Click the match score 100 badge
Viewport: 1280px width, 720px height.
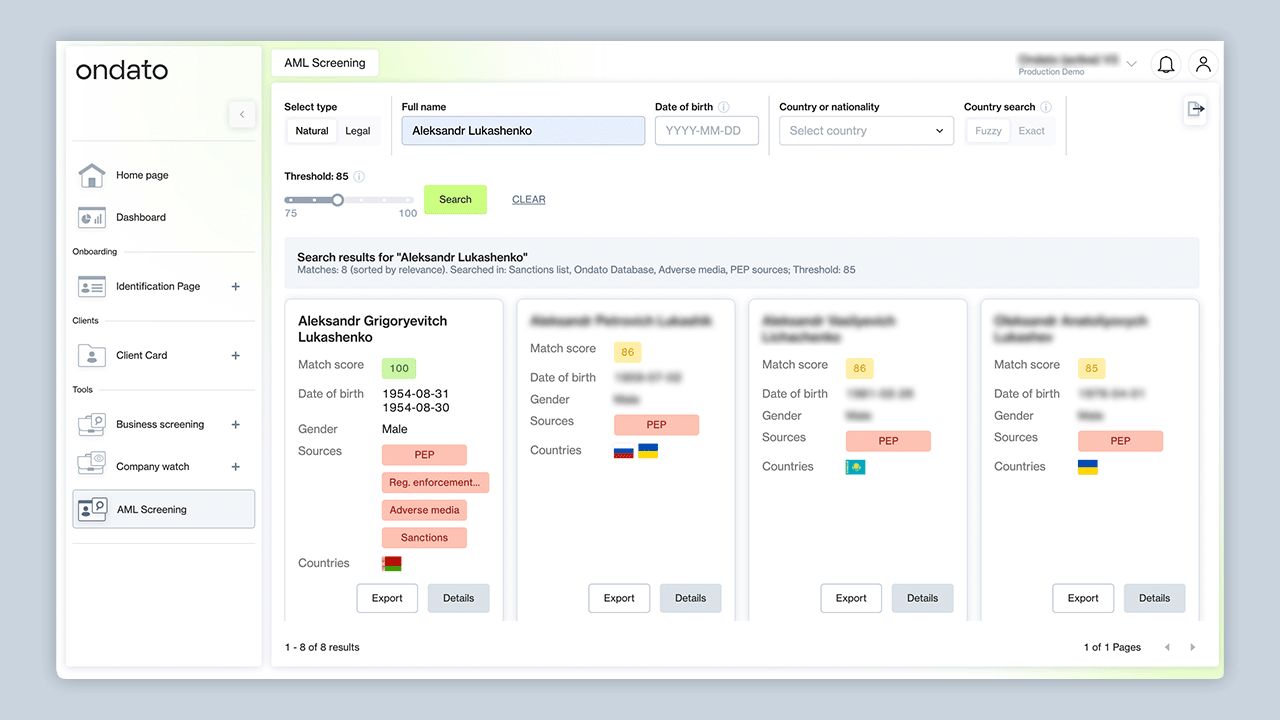point(399,368)
